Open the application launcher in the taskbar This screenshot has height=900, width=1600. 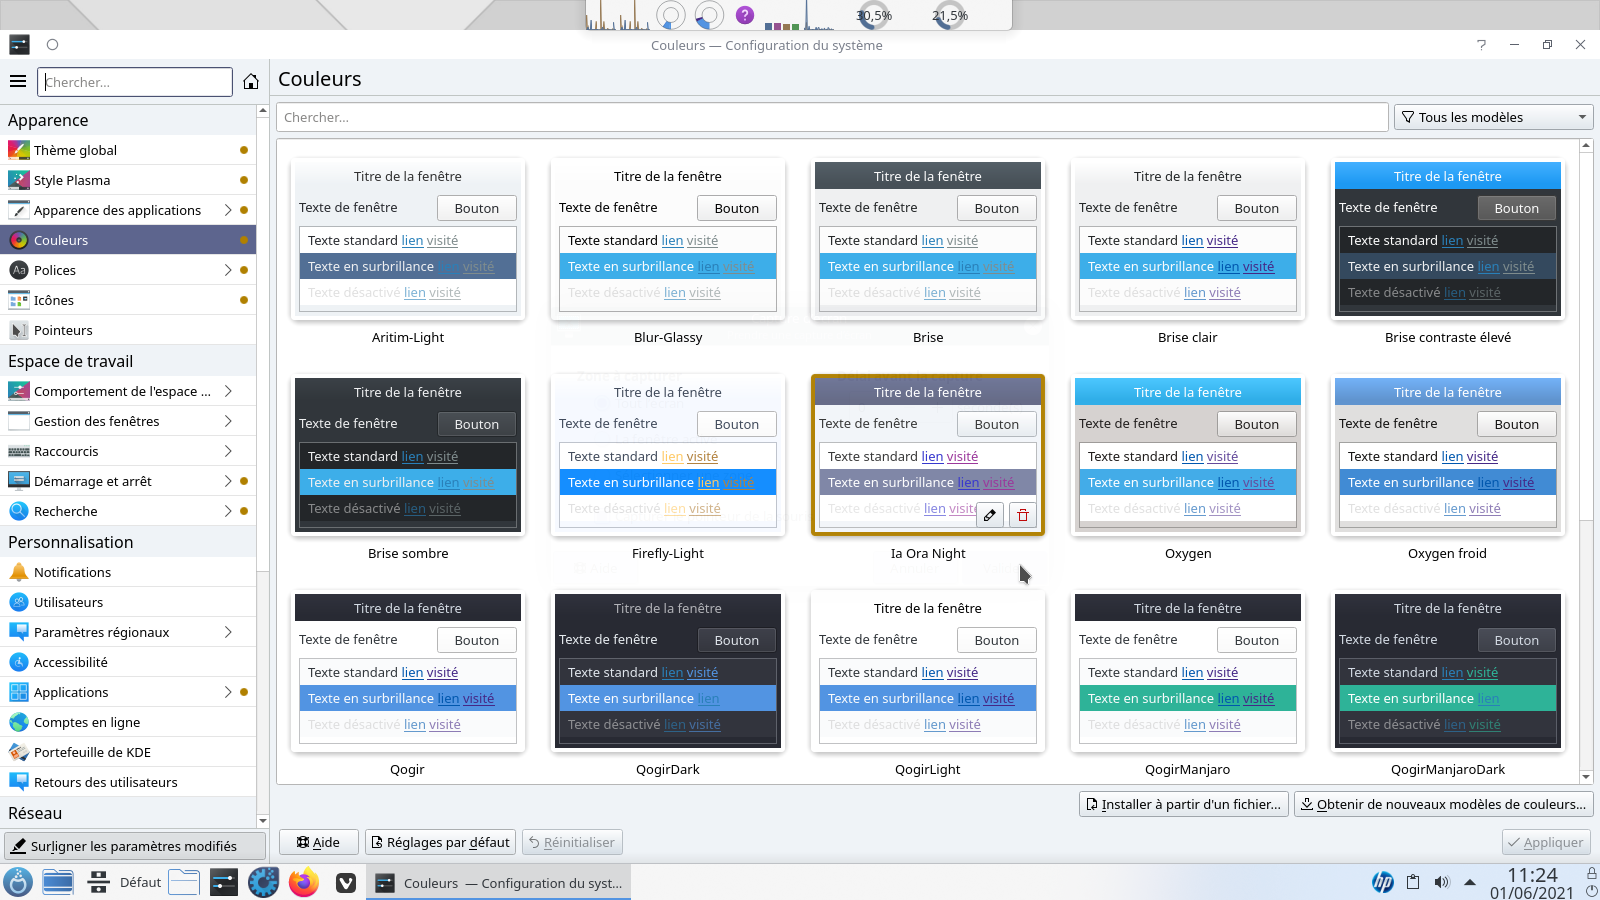point(18,882)
